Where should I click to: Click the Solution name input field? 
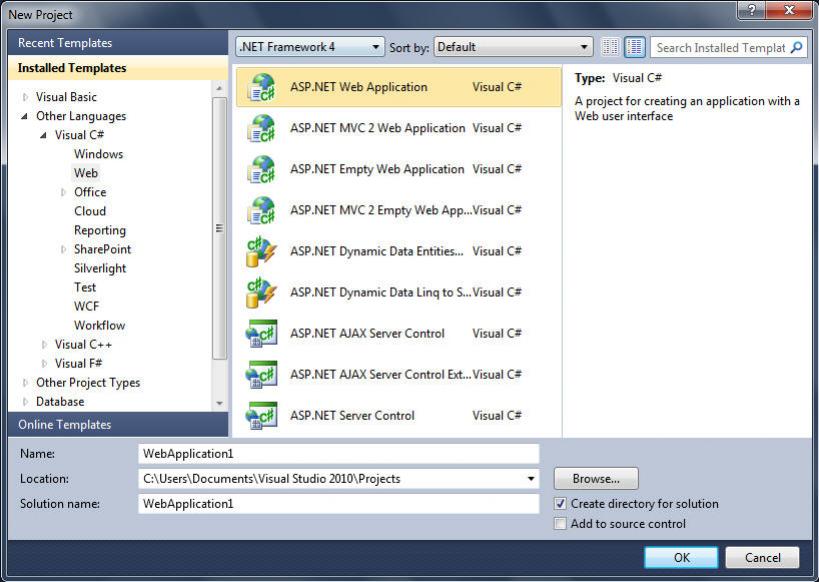click(x=338, y=504)
